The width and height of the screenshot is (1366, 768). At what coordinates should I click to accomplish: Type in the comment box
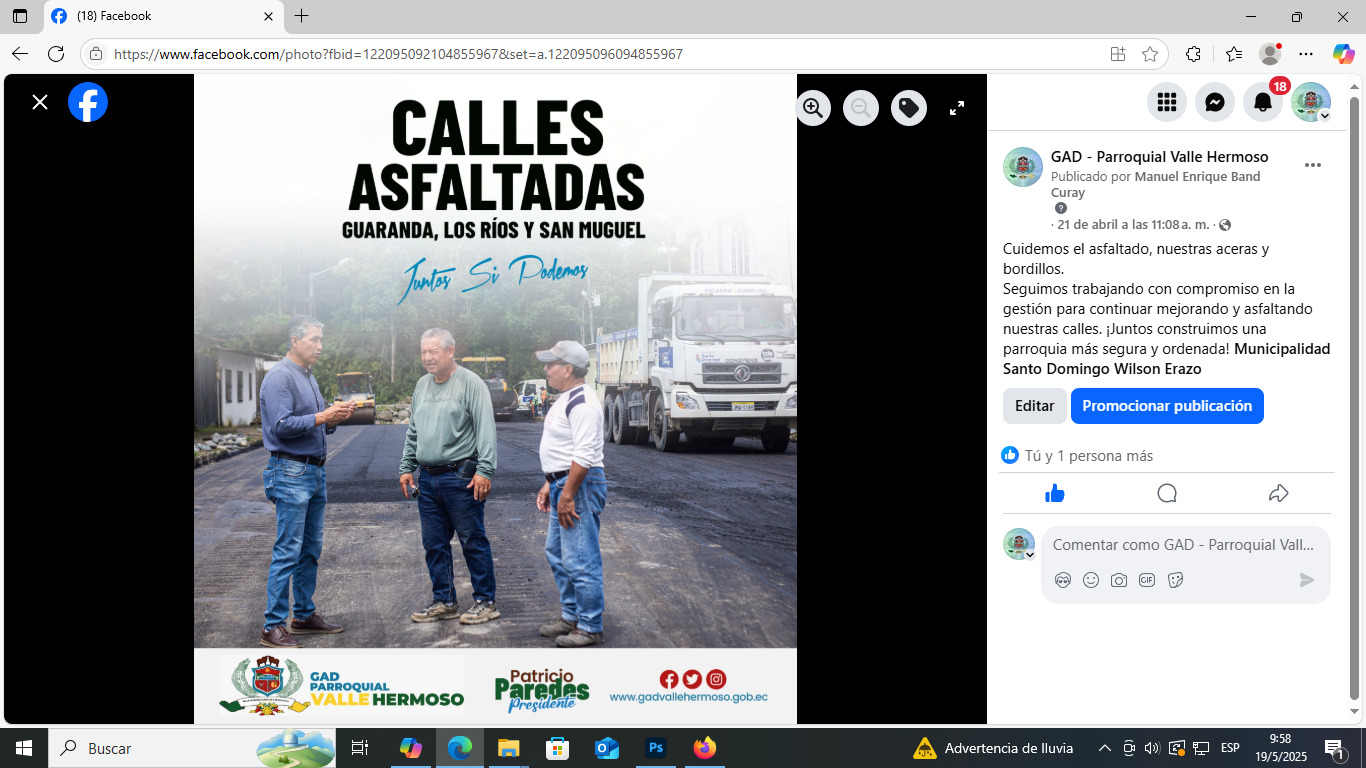[x=1183, y=545]
